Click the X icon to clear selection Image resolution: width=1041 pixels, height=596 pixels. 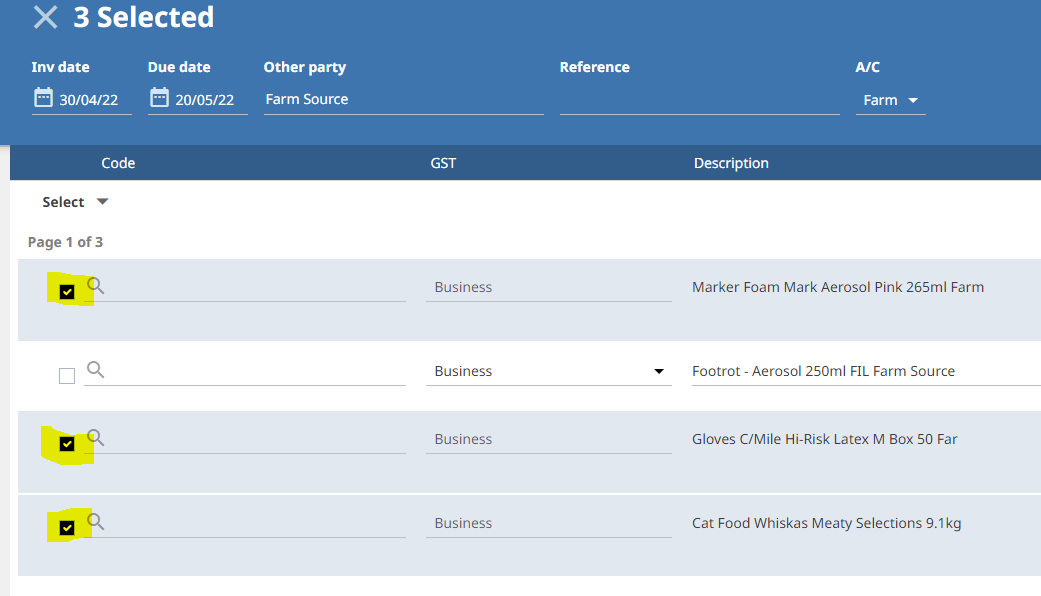[x=45, y=17]
